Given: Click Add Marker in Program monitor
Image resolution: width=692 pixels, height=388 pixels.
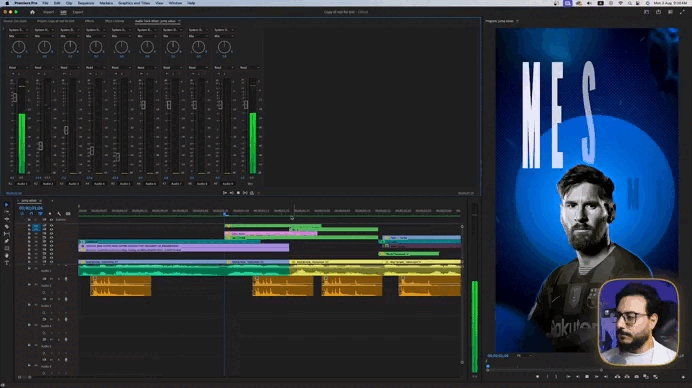Looking at the screenshot, I should [x=537, y=377].
